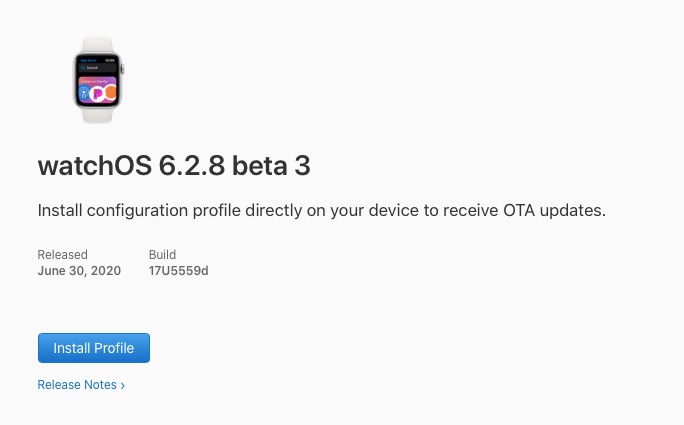Viewport: 684px width, 425px height.
Task: Click the chevron beside Release Notes
Action: [123, 385]
